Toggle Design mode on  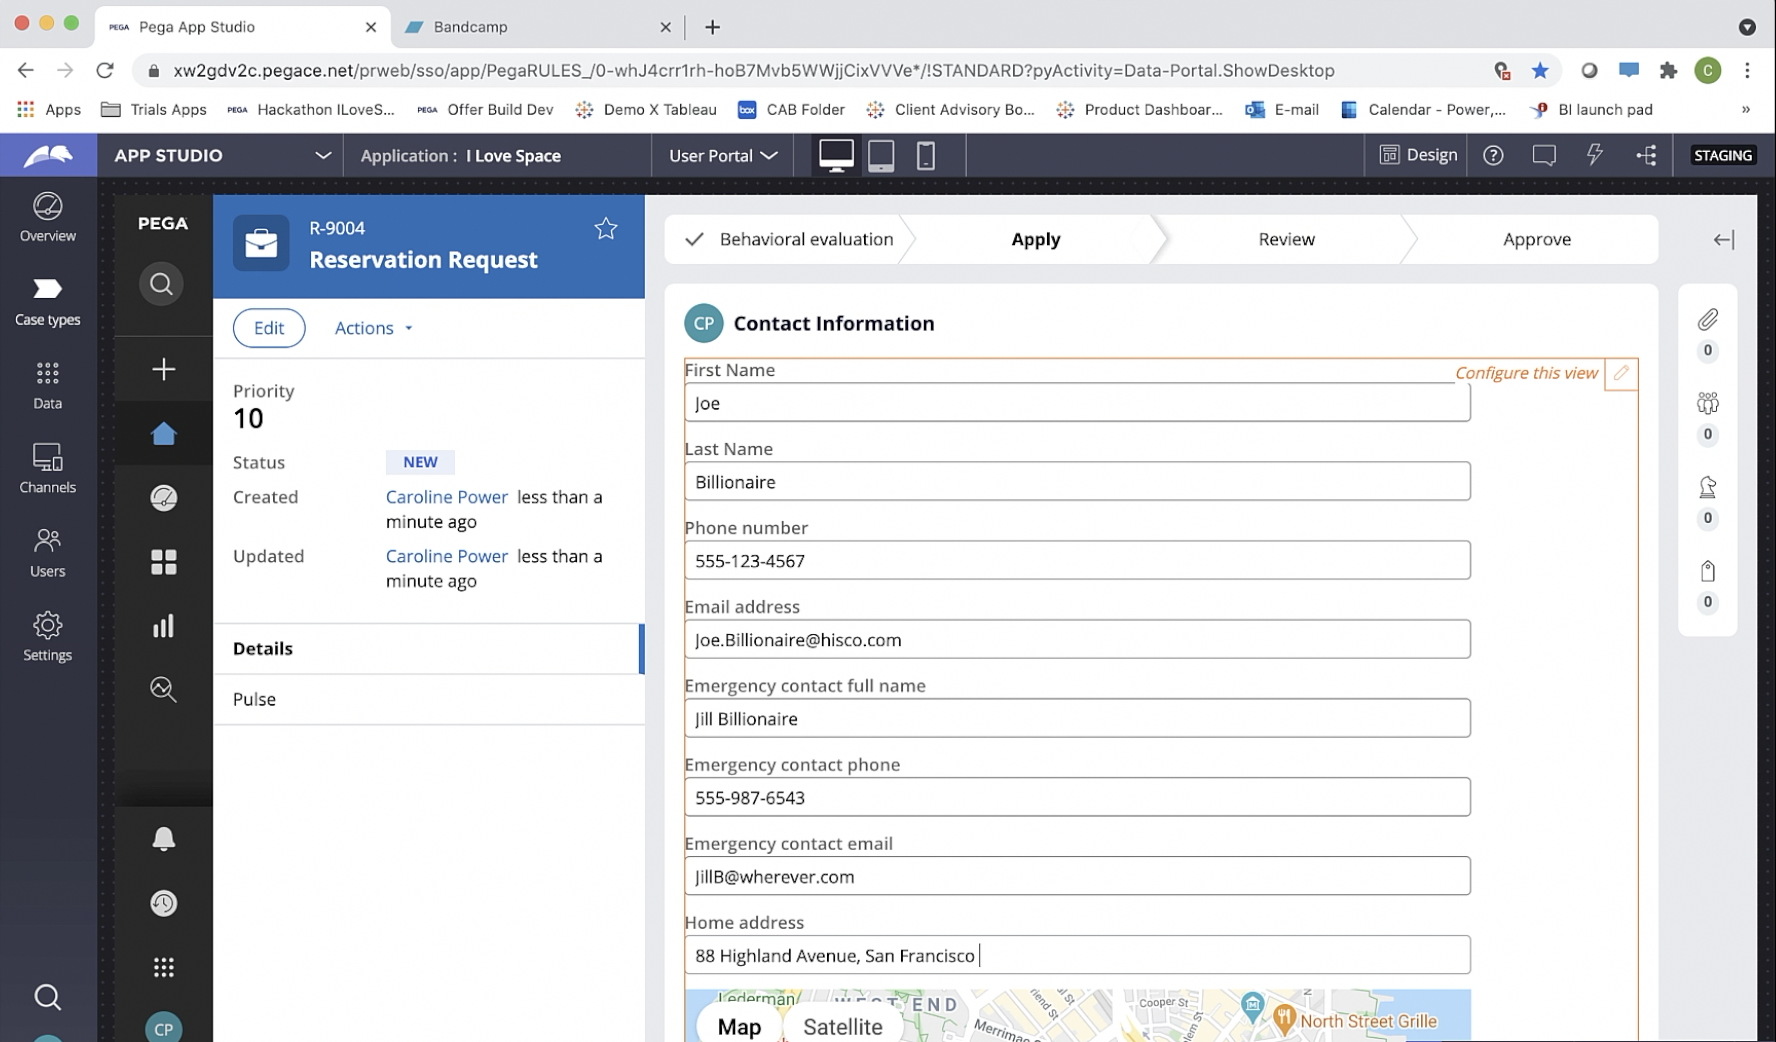click(x=1418, y=155)
